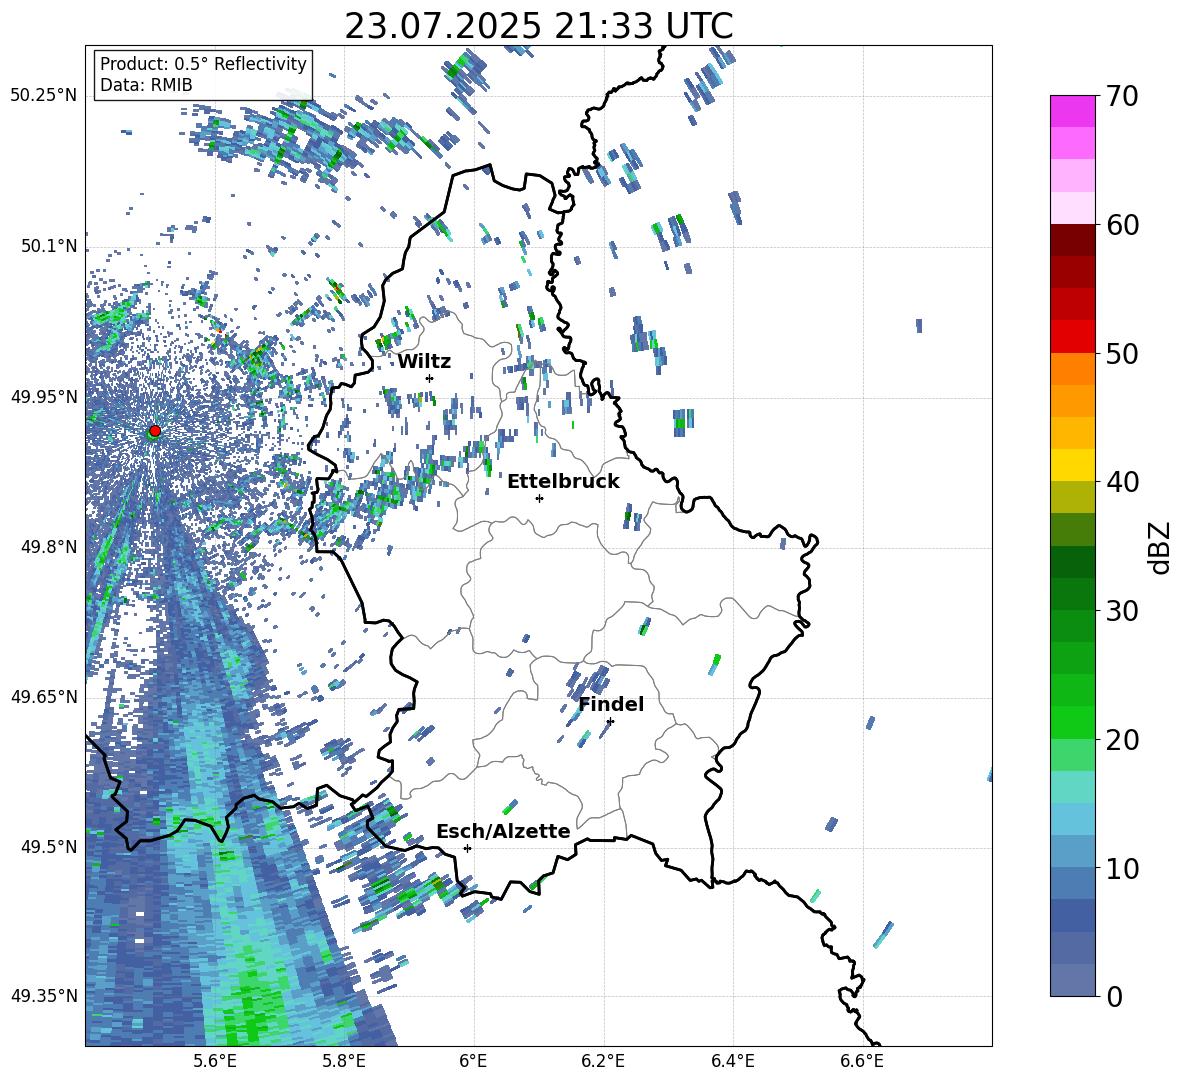This screenshot has width=1184, height=1081.
Task: Pick the dark maroon colorbar segment below 60
Action: coord(1072,241)
